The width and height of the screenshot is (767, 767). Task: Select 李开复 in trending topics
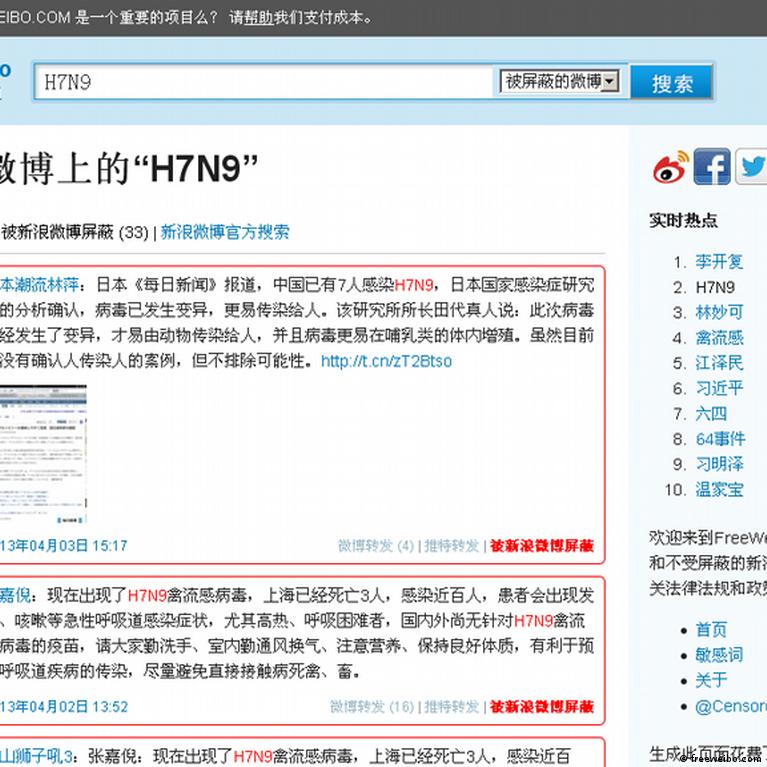[x=719, y=262]
